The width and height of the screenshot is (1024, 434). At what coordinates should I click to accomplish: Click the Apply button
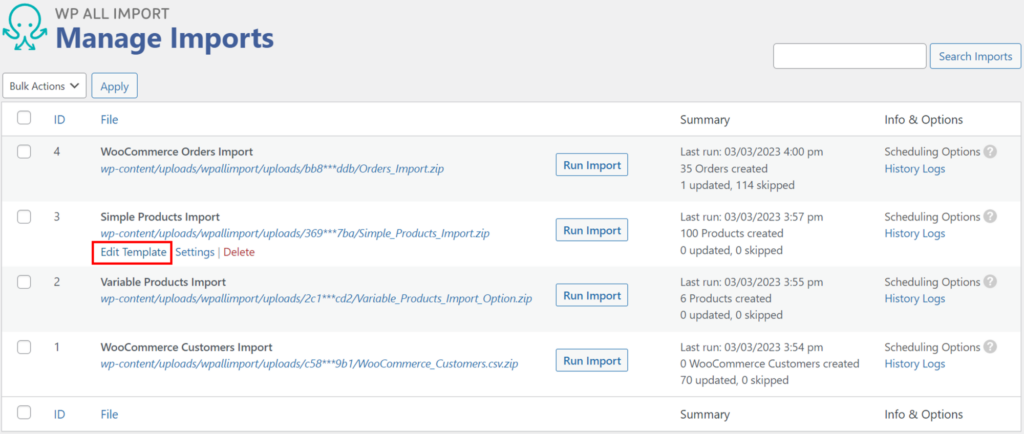pos(114,86)
